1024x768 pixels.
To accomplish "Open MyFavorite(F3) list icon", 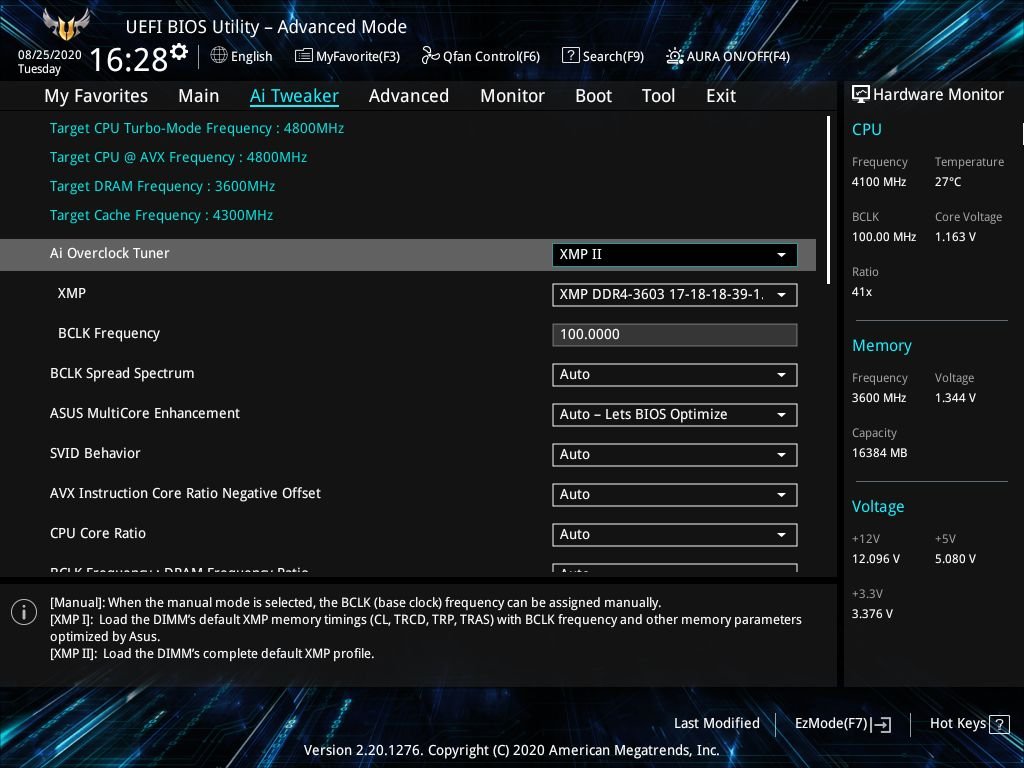I will tap(303, 56).
